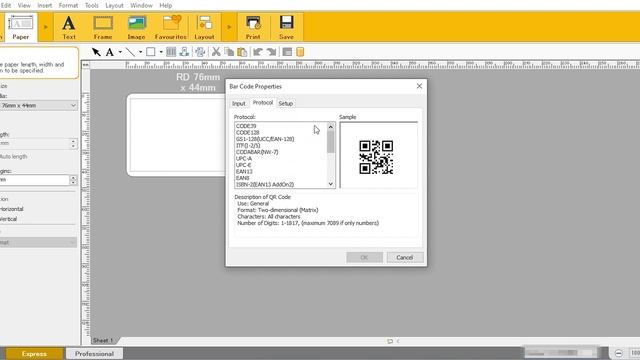Click the OK button in the dialog

pyautogui.click(x=364, y=258)
